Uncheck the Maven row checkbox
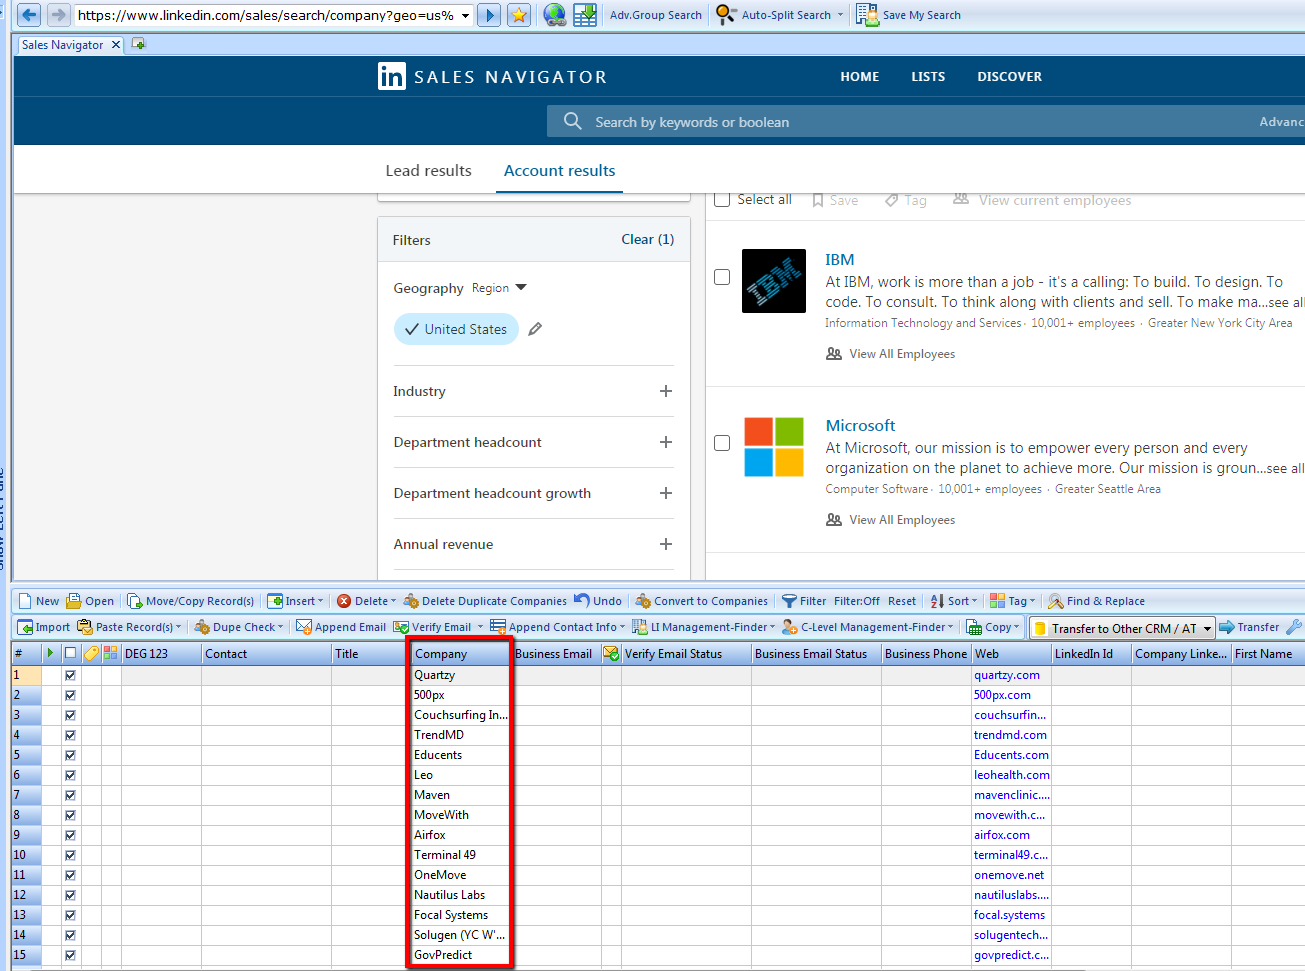This screenshot has height=971, width=1305. click(x=70, y=795)
